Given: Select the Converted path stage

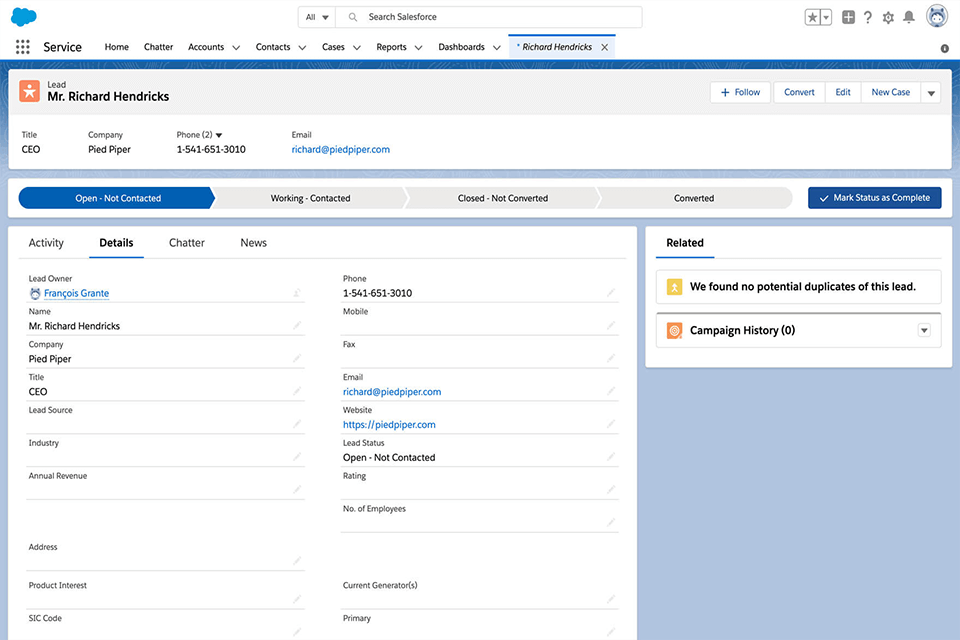Looking at the screenshot, I should [x=694, y=198].
